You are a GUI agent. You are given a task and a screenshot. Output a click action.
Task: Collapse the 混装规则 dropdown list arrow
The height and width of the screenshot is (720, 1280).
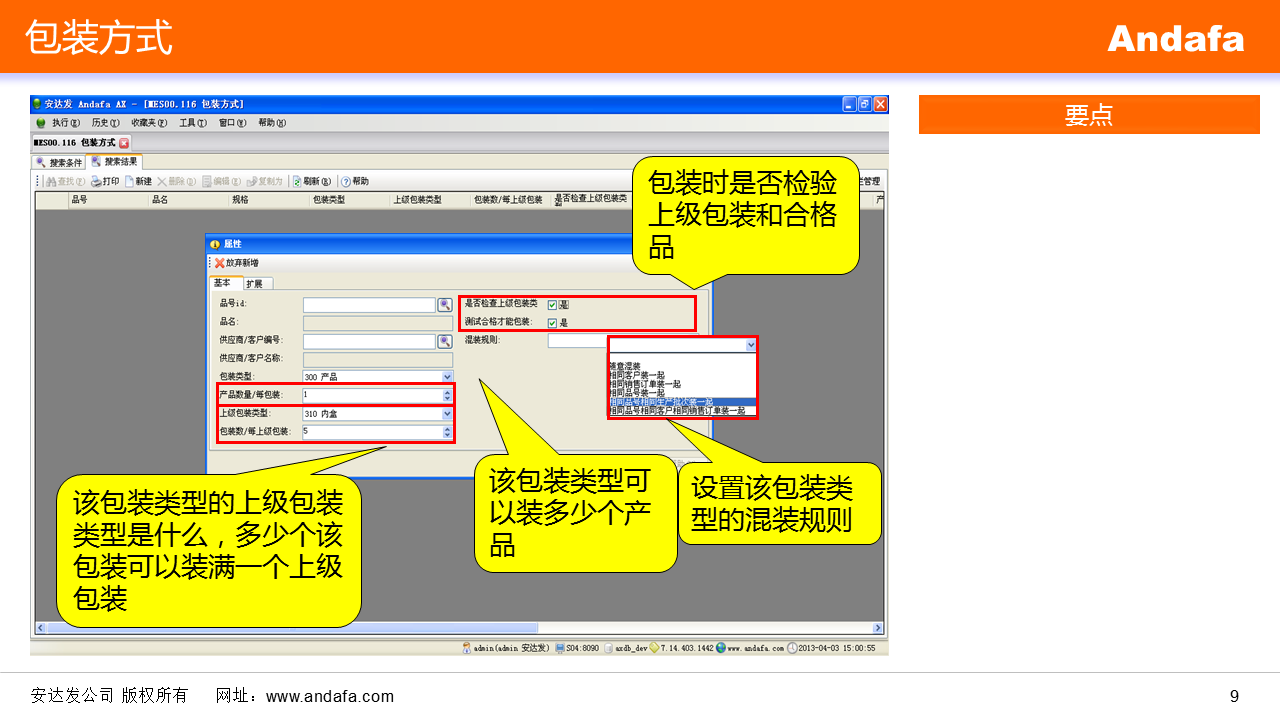coord(751,344)
